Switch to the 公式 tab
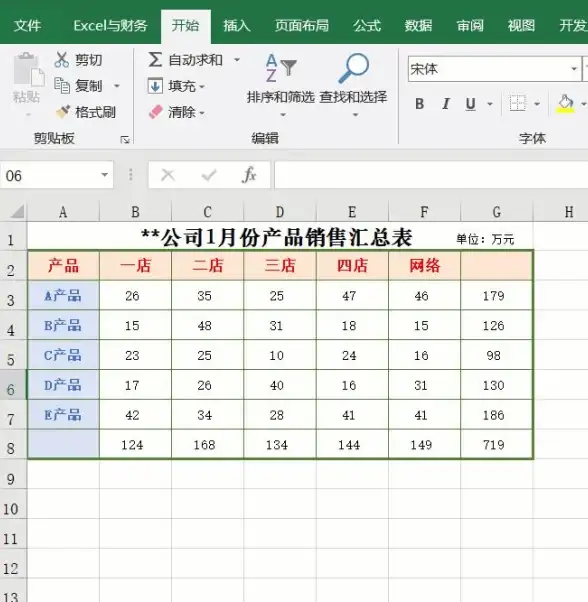Image resolution: width=588 pixels, height=602 pixels. click(367, 26)
